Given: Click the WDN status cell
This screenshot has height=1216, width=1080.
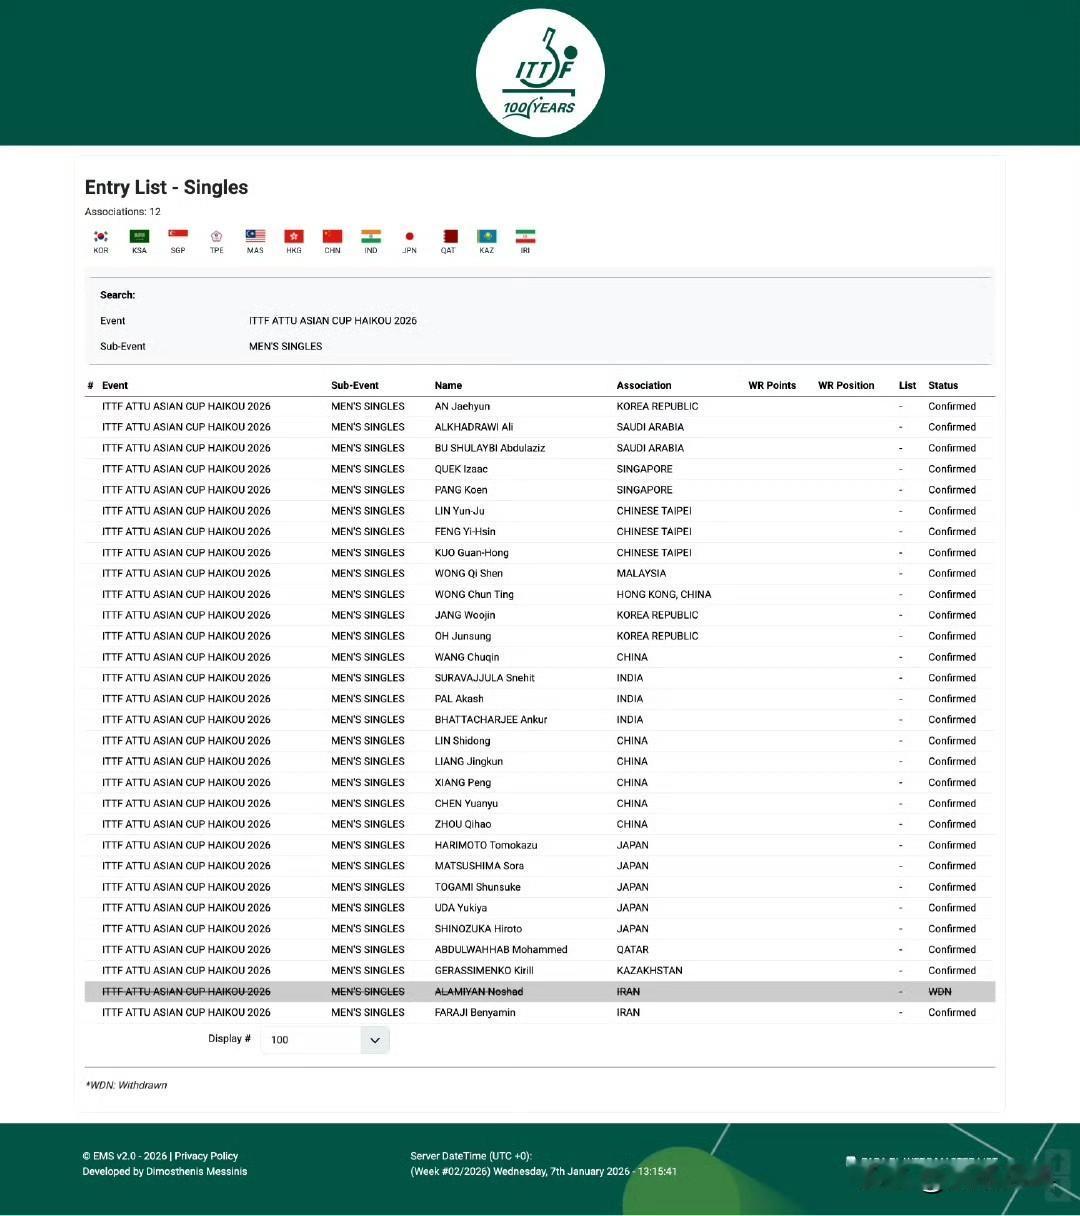Looking at the screenshot, I should click(940, 992).
